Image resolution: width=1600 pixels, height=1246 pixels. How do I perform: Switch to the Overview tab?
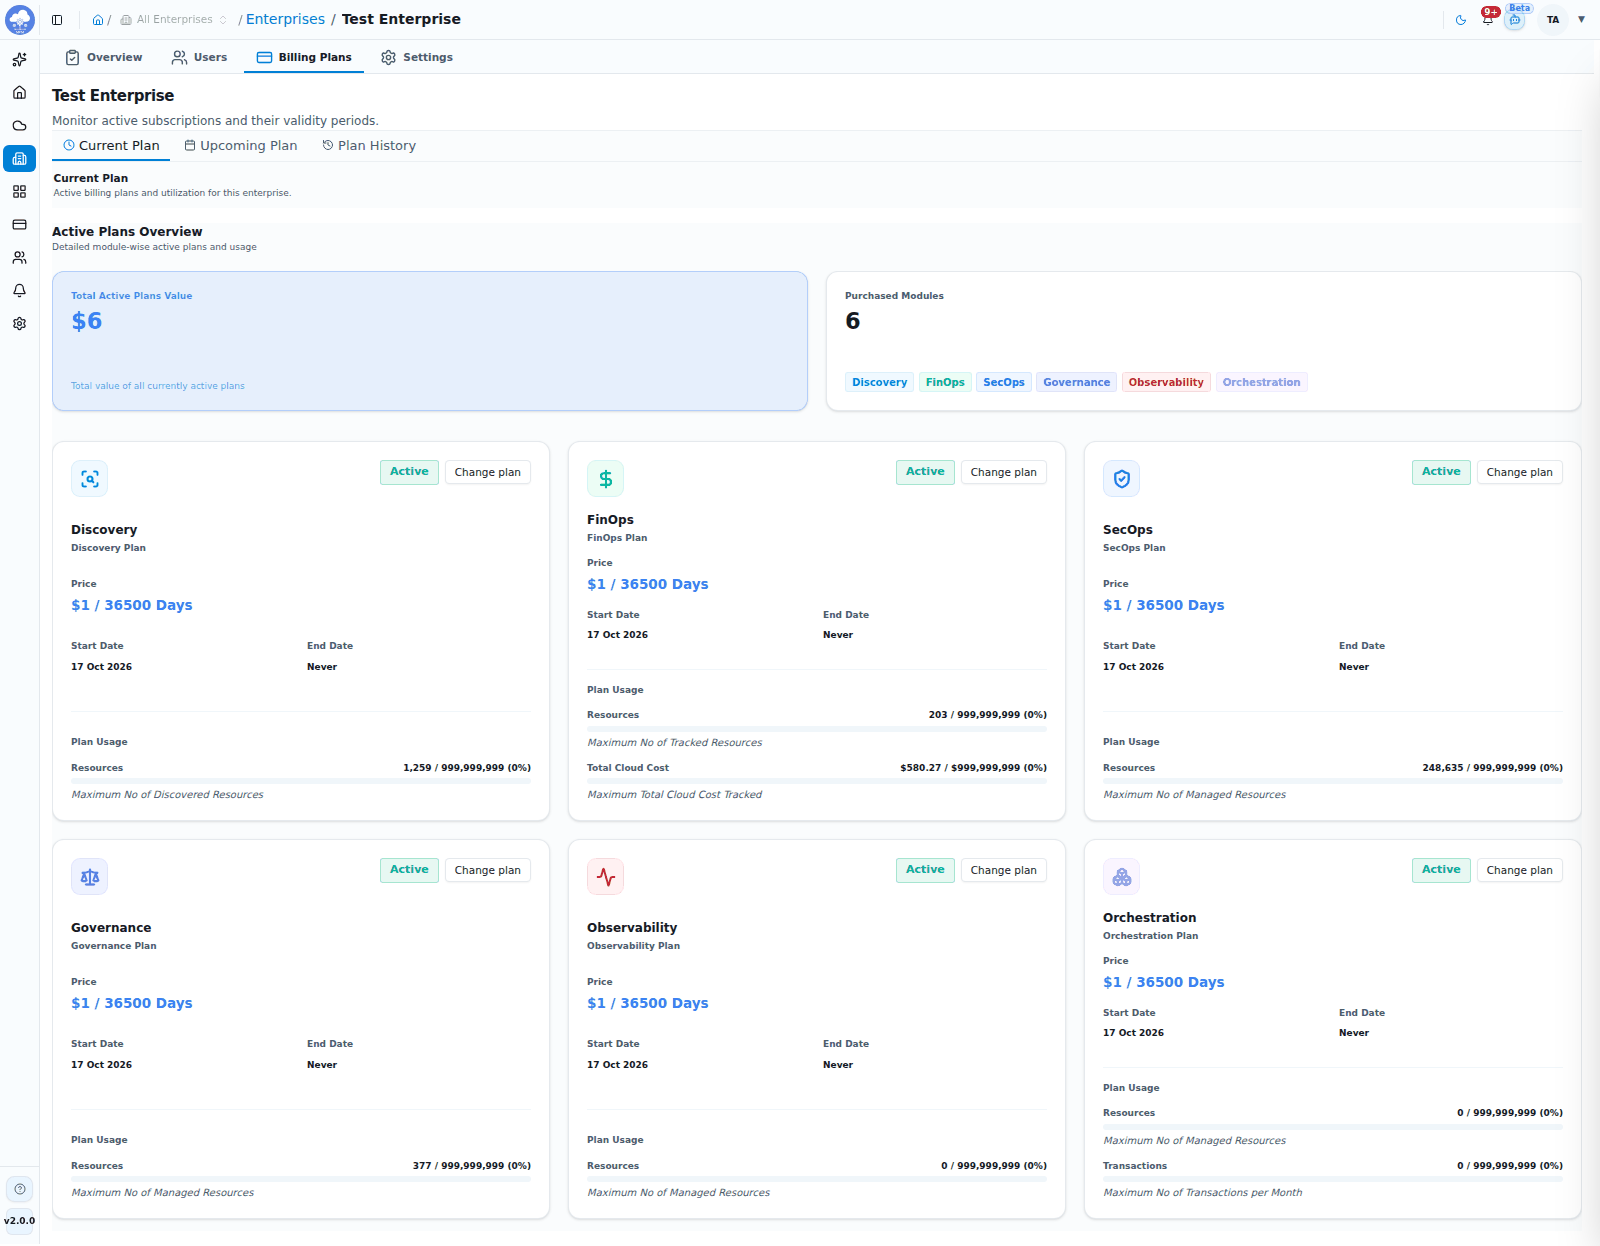point(104,57)
